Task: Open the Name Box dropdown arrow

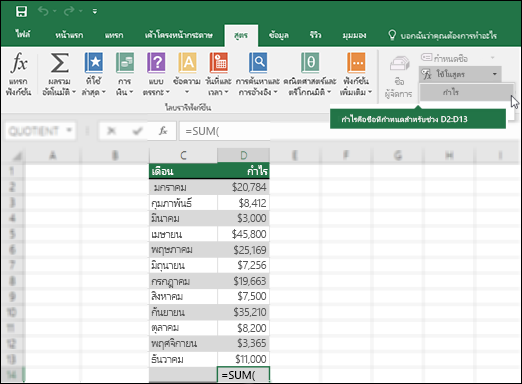Action: 69,130
